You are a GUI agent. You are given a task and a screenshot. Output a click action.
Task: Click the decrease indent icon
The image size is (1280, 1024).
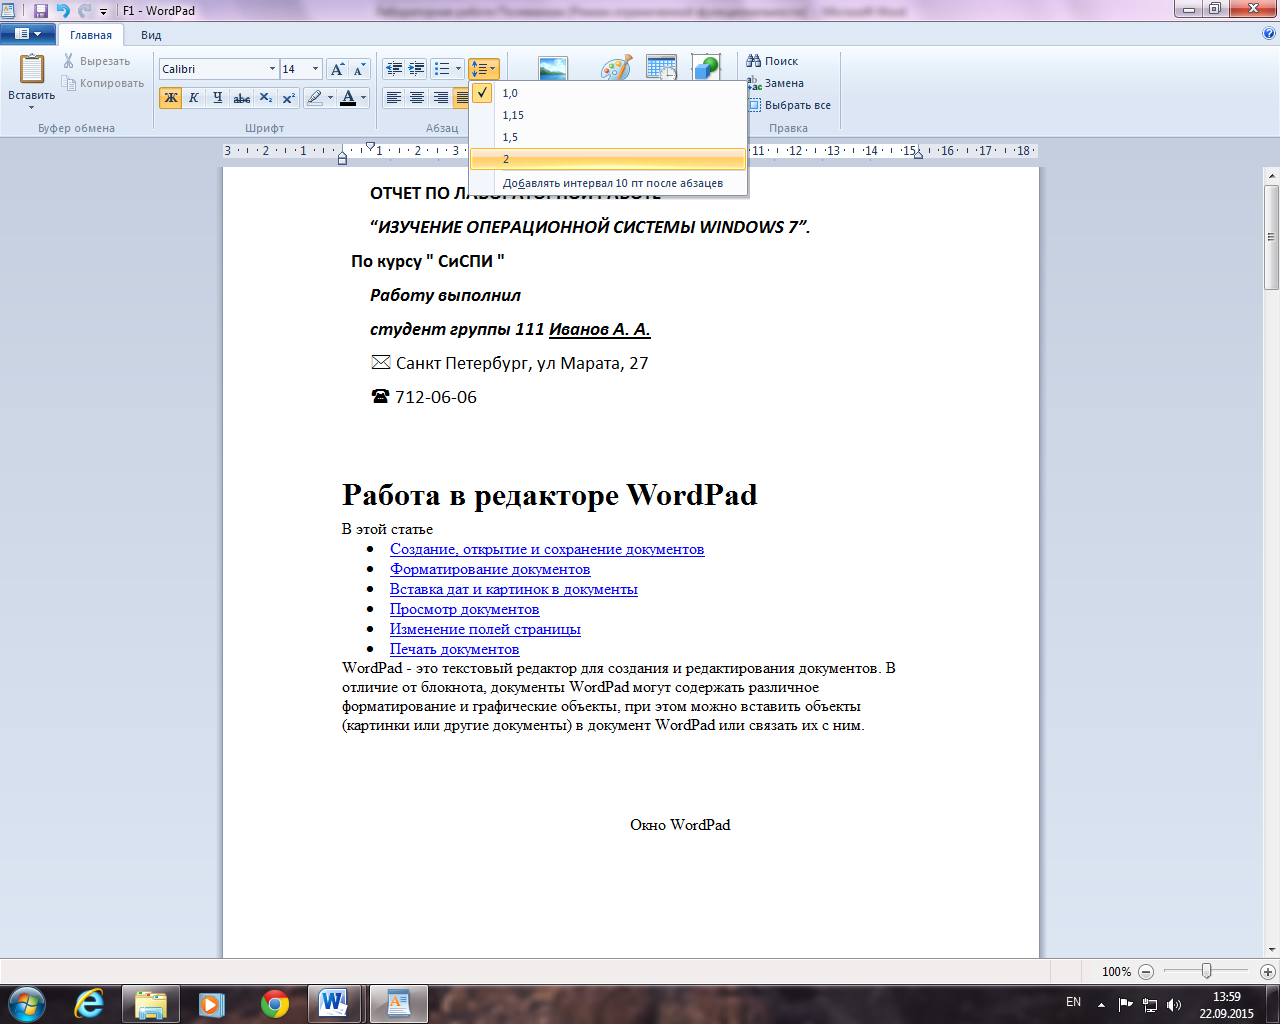(394, 69)
